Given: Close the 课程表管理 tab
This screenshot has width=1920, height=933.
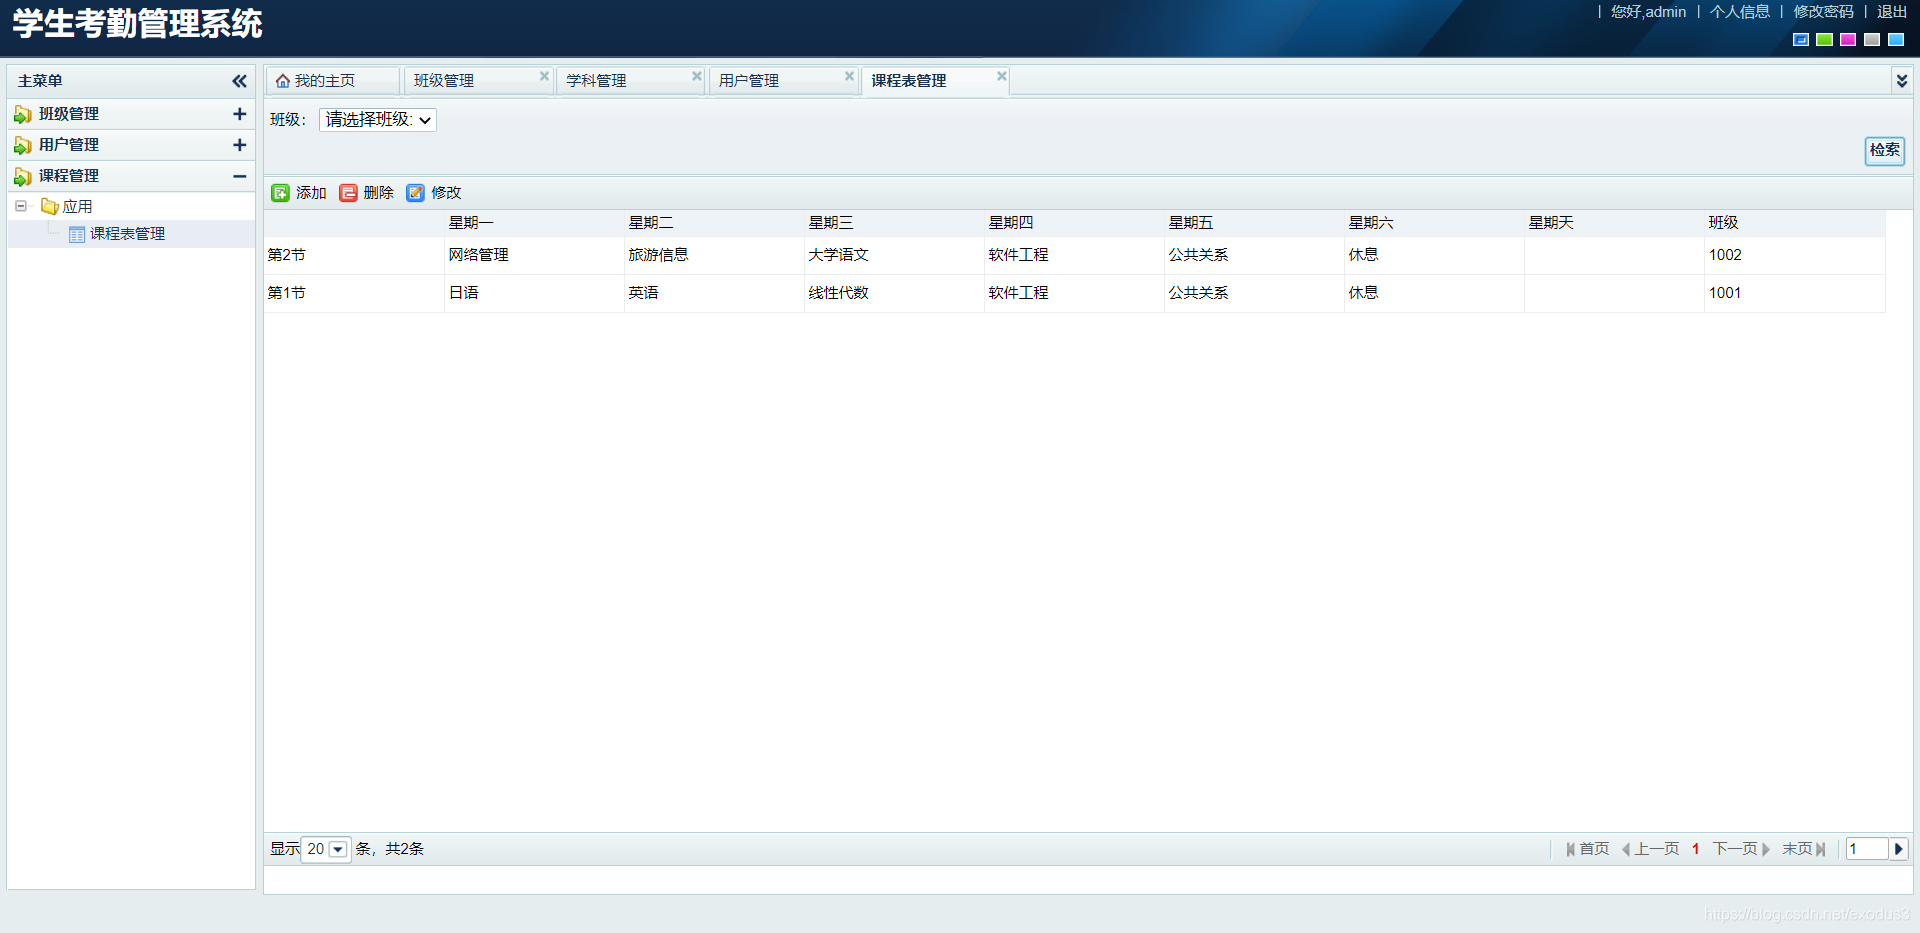Looking at the screenshot, I should click(x=1001, y=76).
